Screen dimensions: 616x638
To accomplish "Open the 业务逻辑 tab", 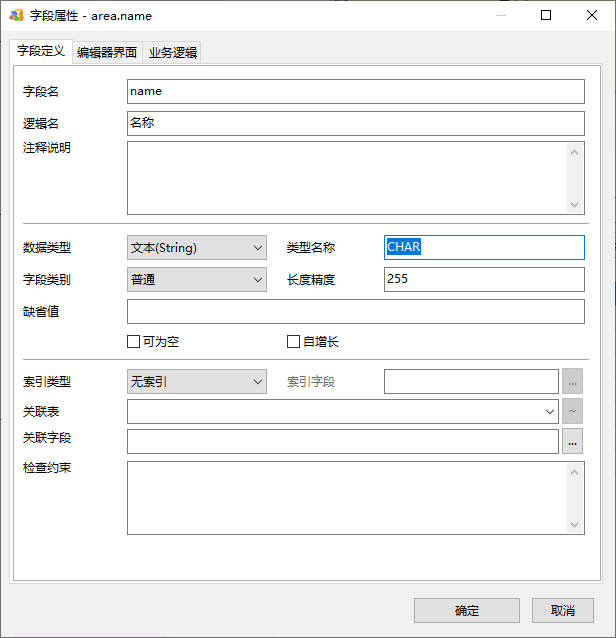I will [x=173, y=52].
